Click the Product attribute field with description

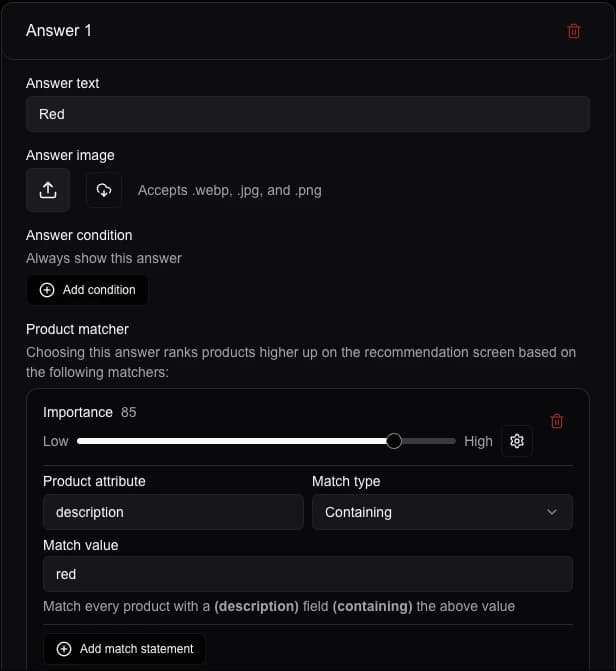(173, 512)
